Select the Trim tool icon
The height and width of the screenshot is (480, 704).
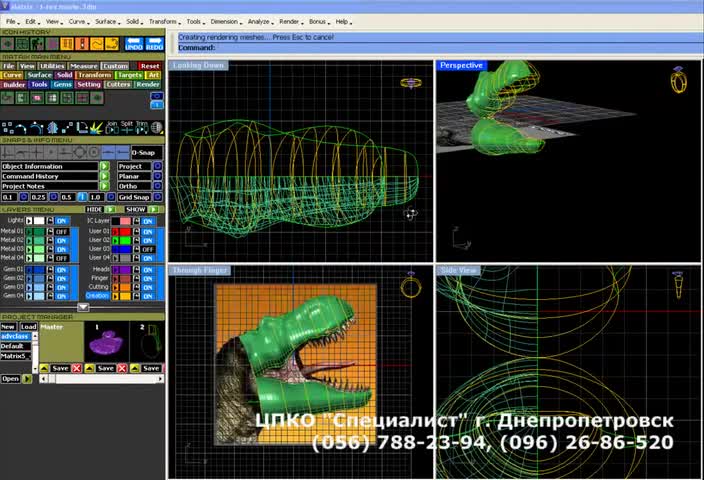pos(141,127)
